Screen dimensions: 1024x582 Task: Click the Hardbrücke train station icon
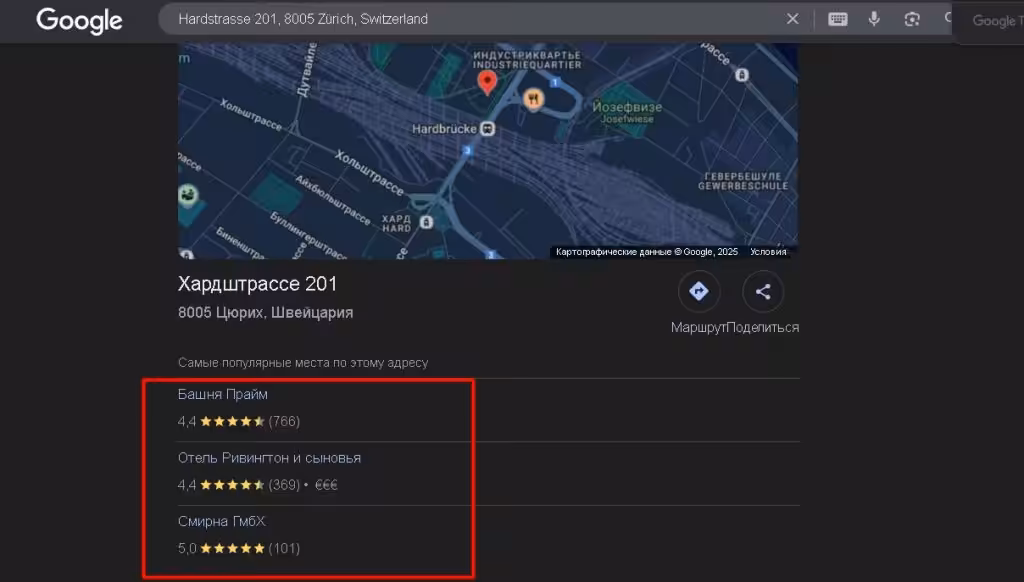(x=487, y=129)
